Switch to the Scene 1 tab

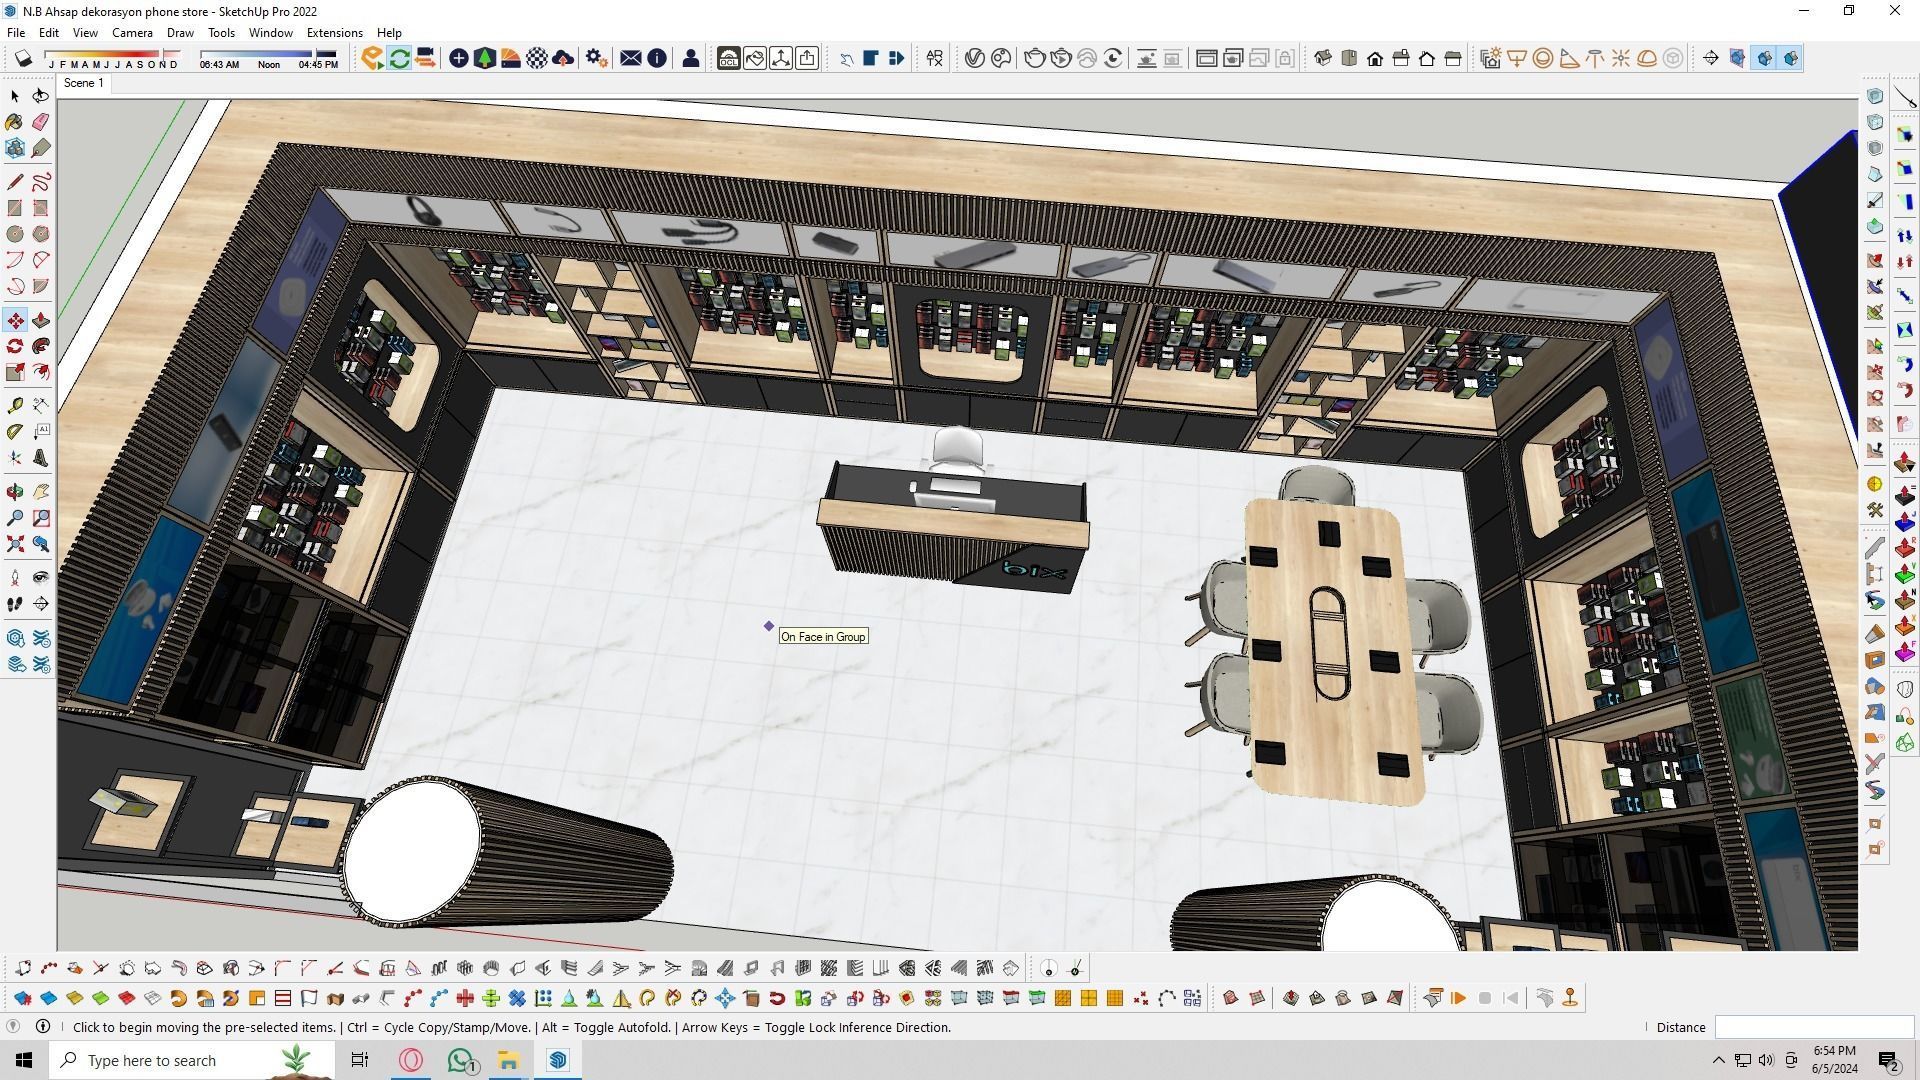(x=83, y=83)
